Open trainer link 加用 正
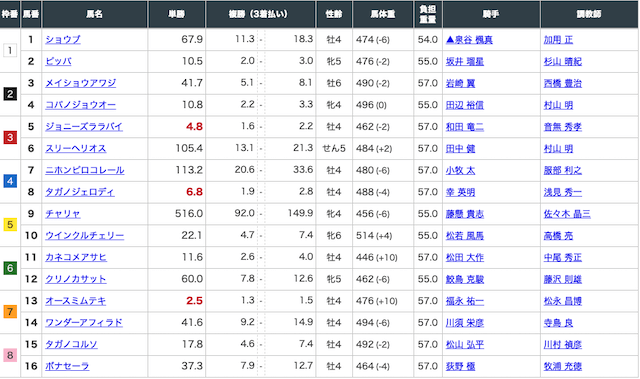Viewport: 640px width, 379px height. (x=558, y=40)
